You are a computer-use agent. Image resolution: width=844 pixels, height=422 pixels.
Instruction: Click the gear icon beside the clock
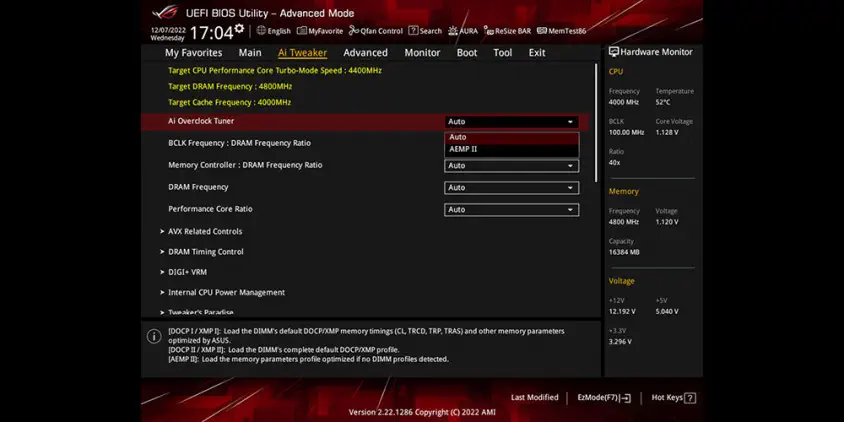pos(239,29)
